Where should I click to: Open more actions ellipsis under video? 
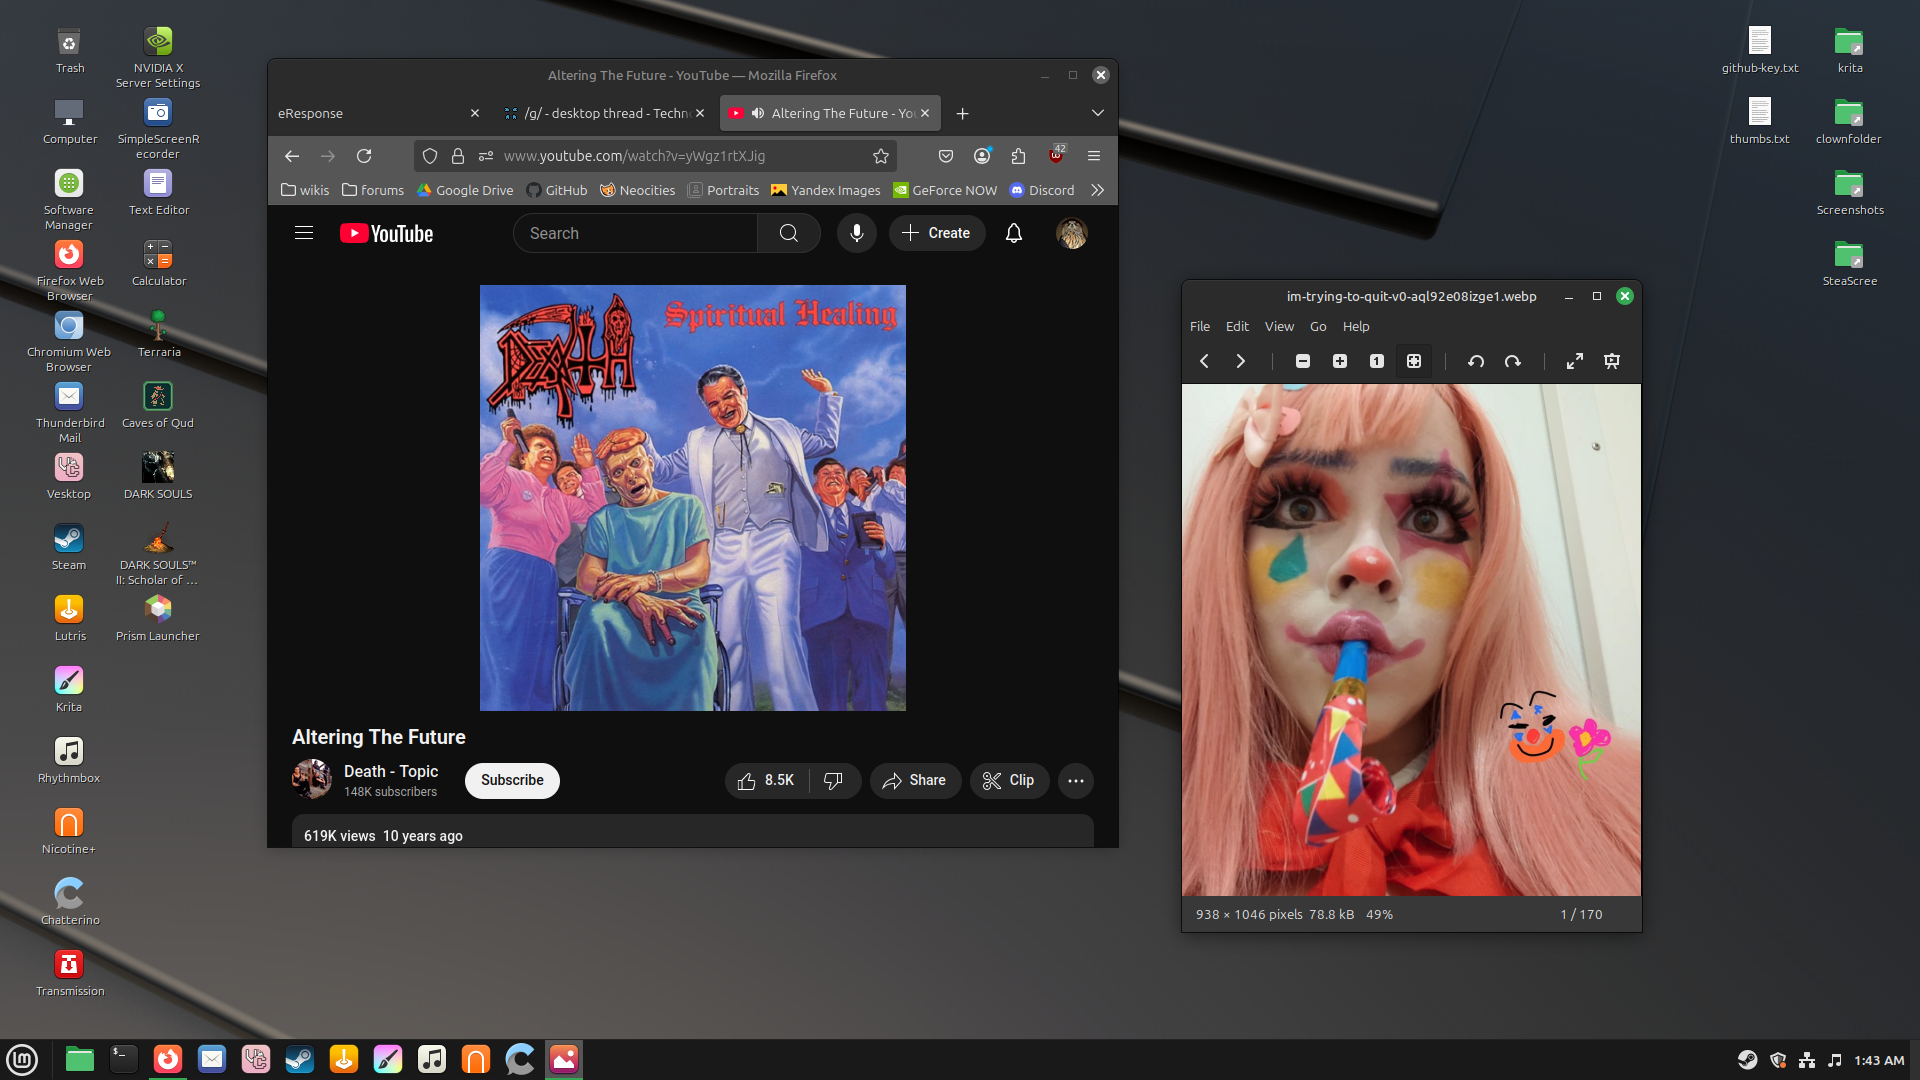[x=1076, y=780]
